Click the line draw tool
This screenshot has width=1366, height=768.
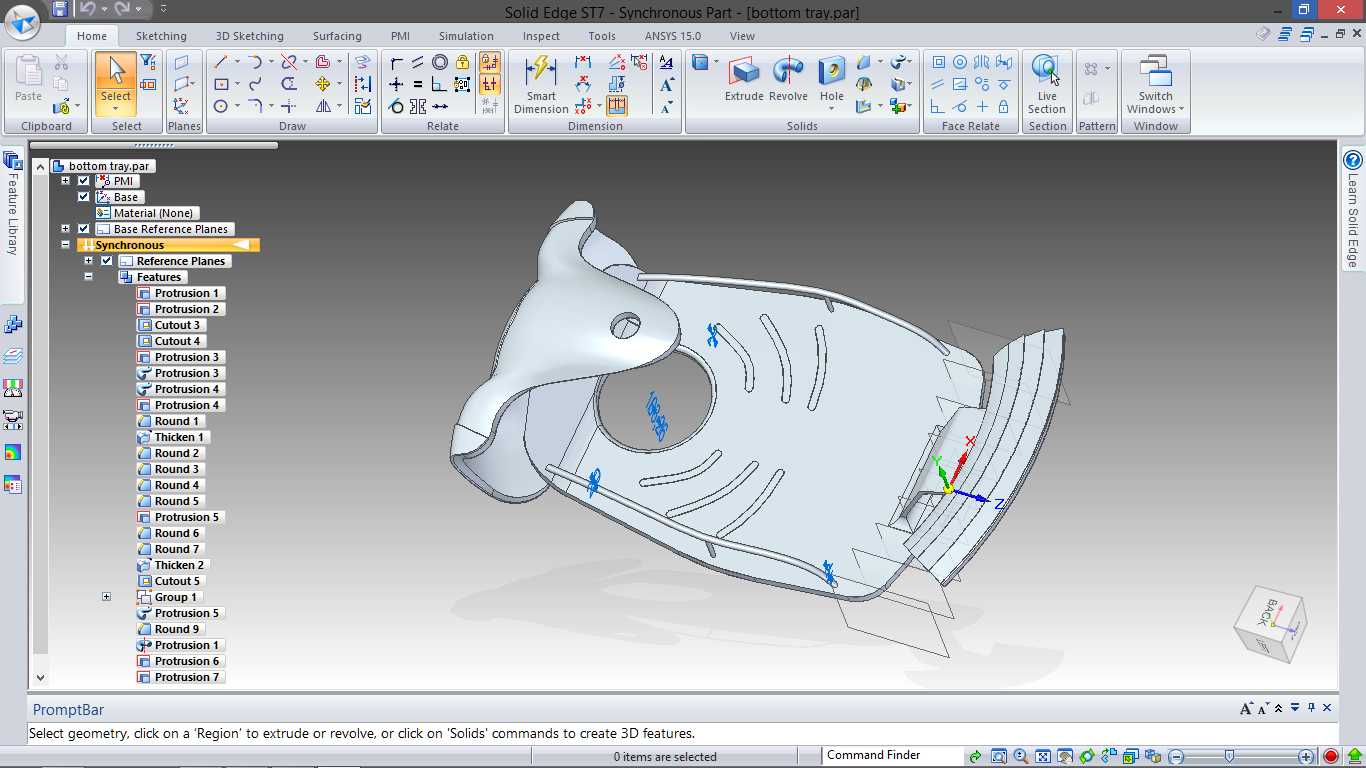click(x=221, y=62)
